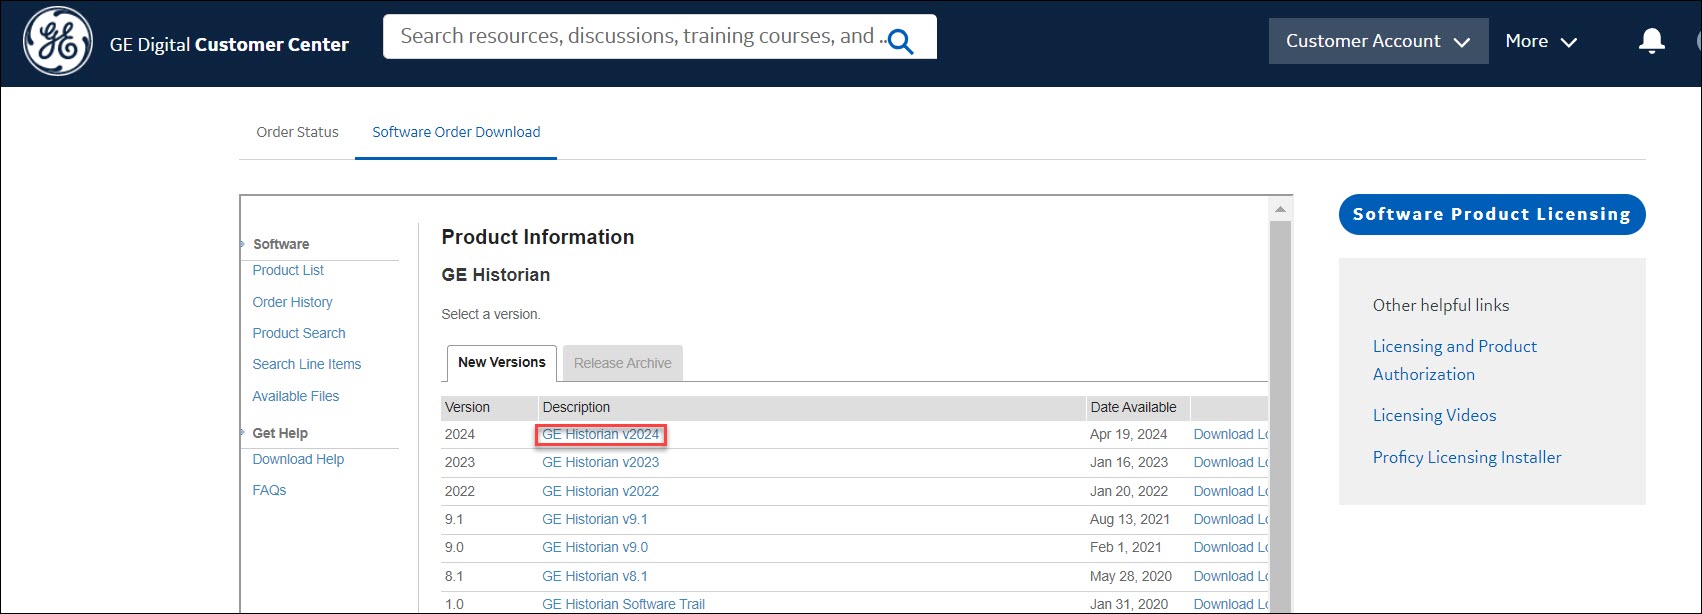This screenshot has height=614, width=1702.
Task: Select the New Versions tab
Action: click(x=501, y=363)
